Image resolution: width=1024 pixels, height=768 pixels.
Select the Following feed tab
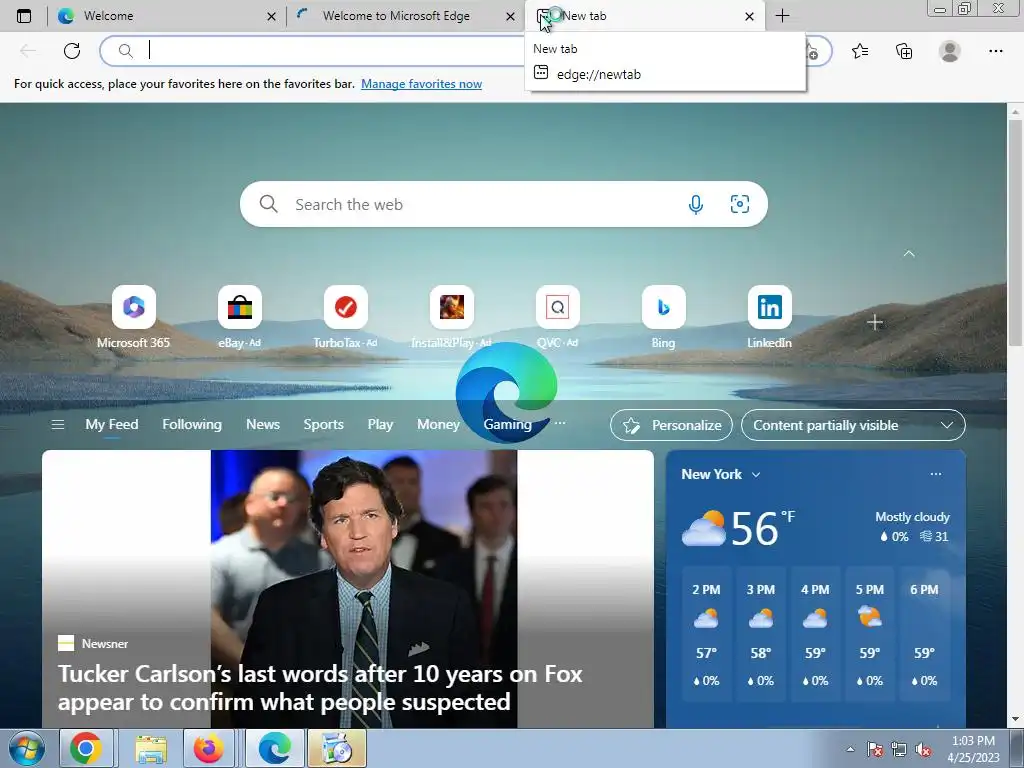(x=192, y=424)
